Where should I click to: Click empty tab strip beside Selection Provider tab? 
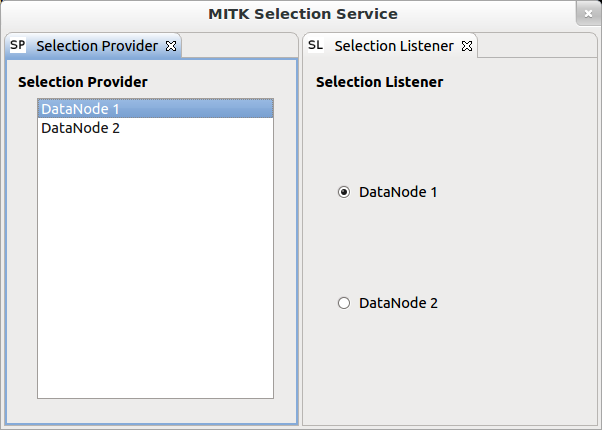point(240,45)
